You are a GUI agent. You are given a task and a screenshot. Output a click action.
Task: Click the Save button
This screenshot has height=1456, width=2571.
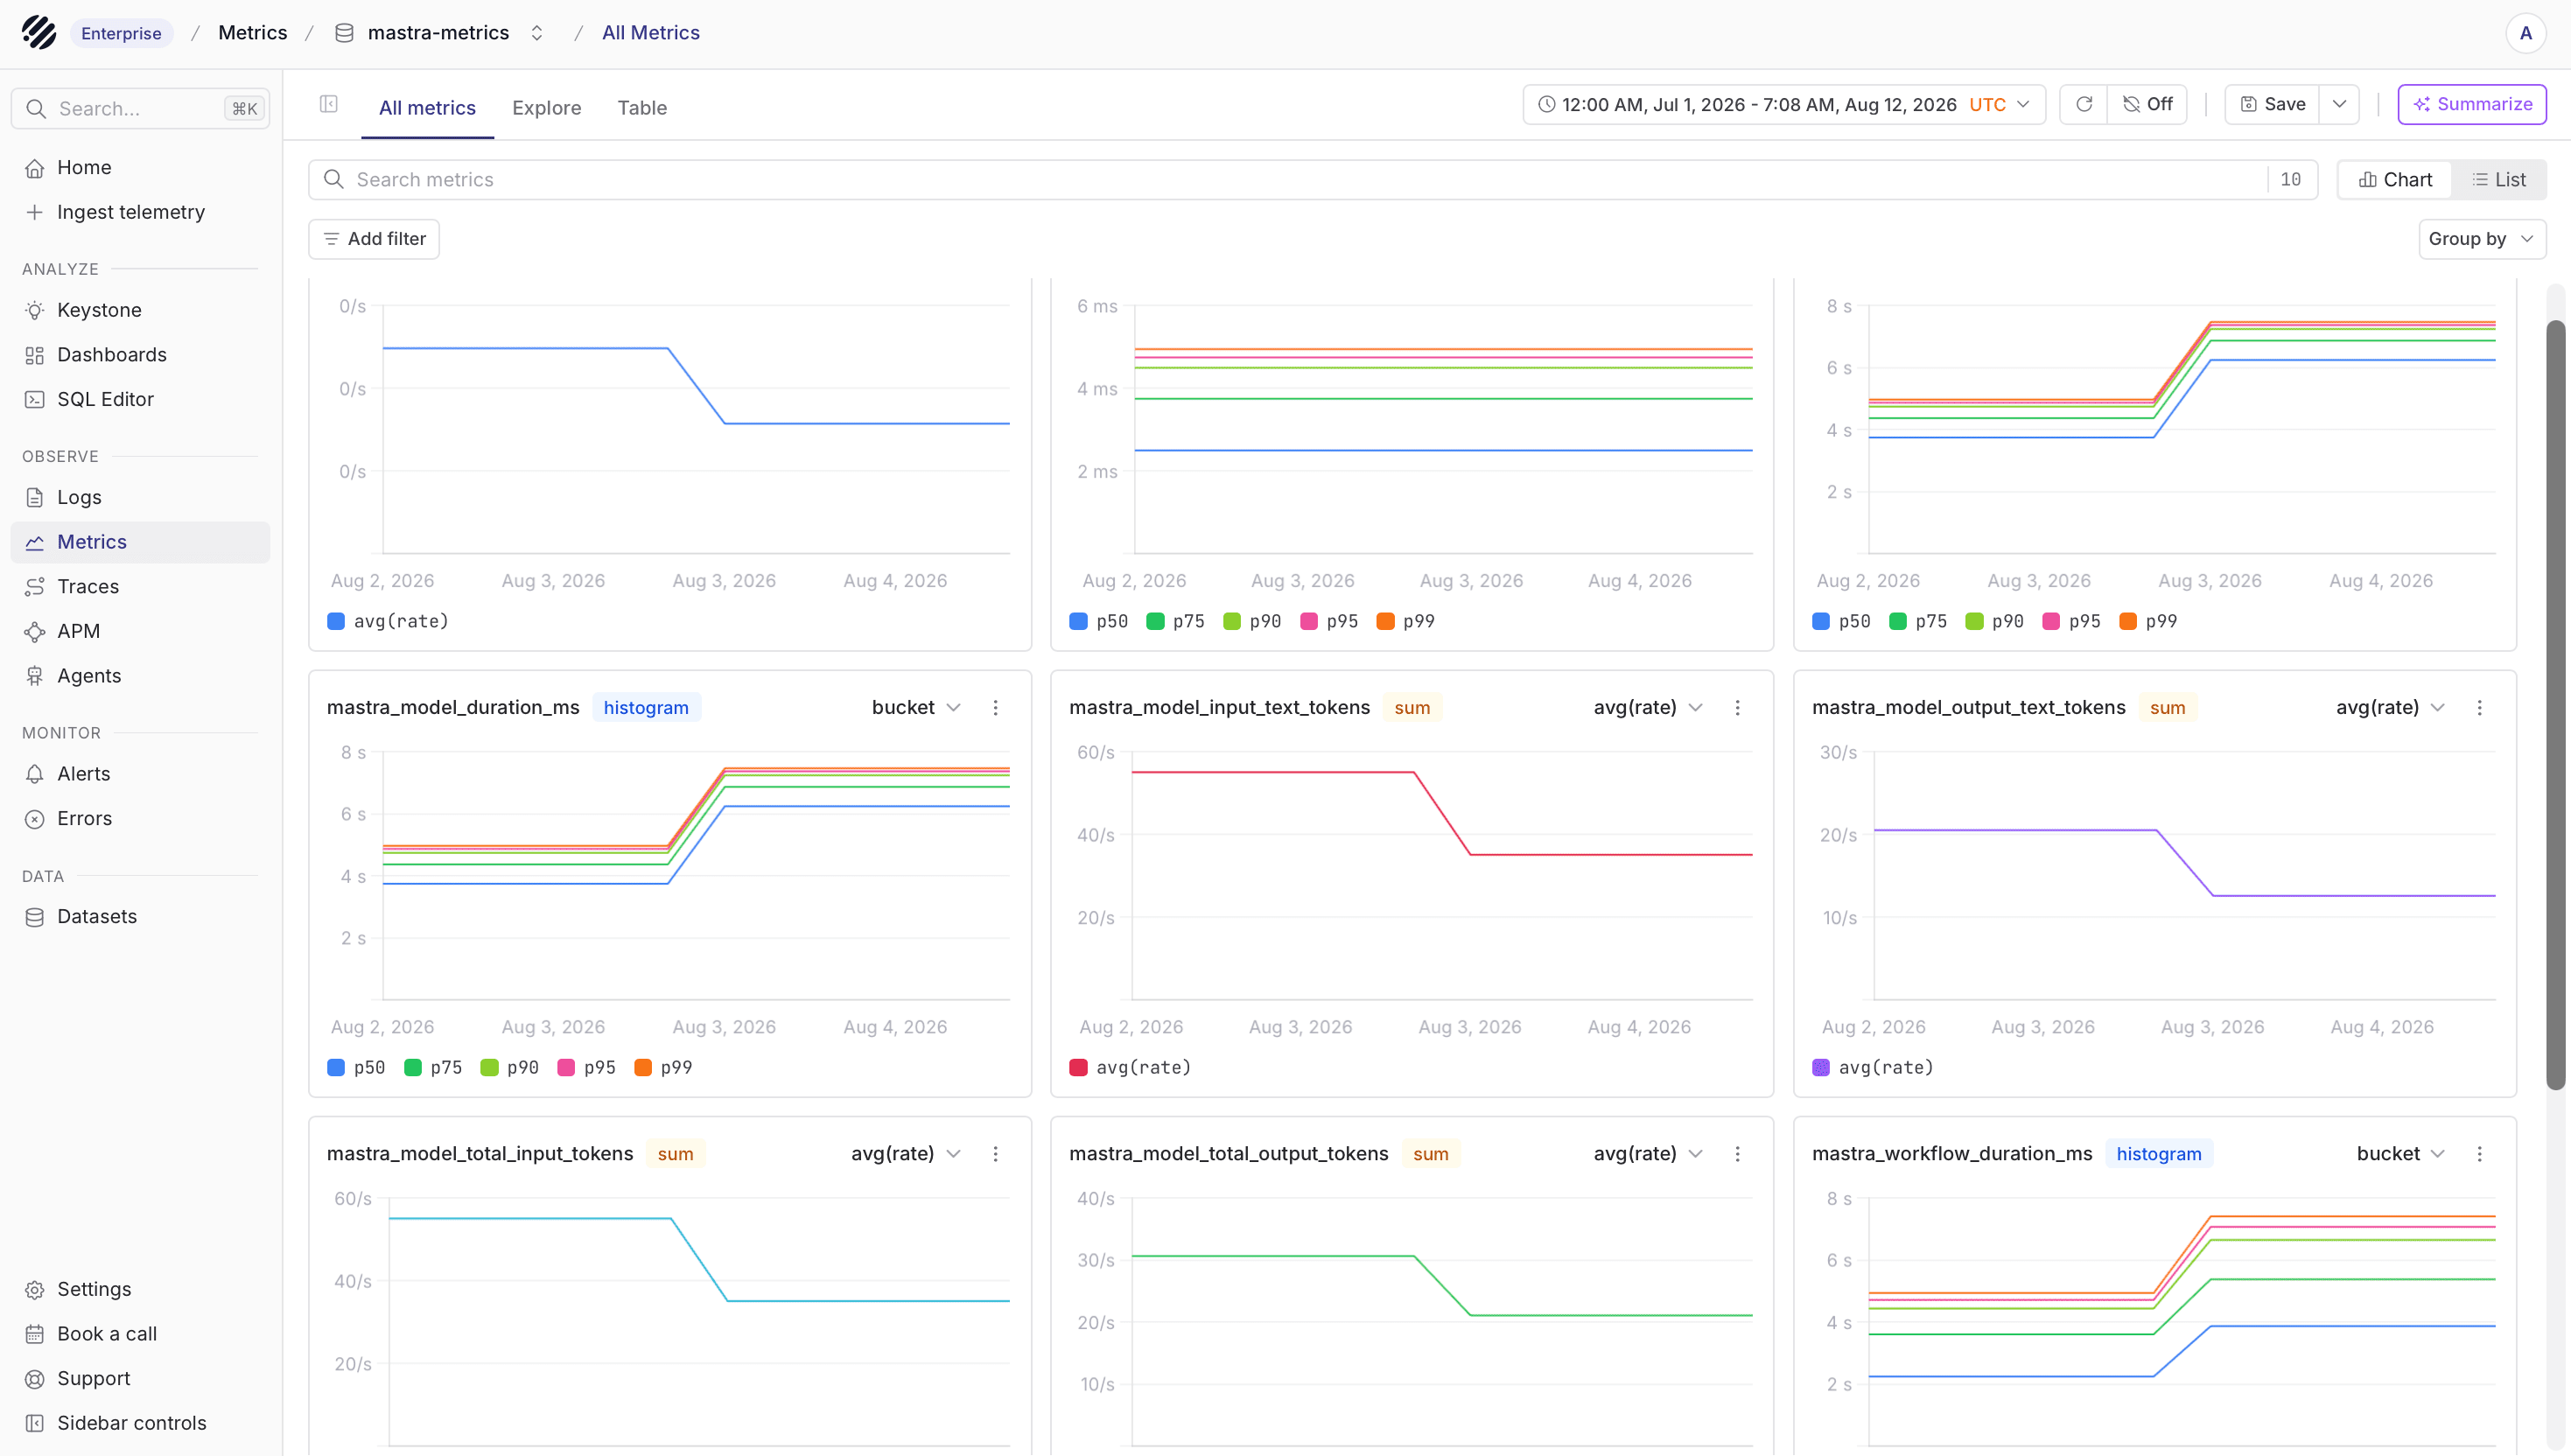pyautogui.click(x=2272, y=104)
